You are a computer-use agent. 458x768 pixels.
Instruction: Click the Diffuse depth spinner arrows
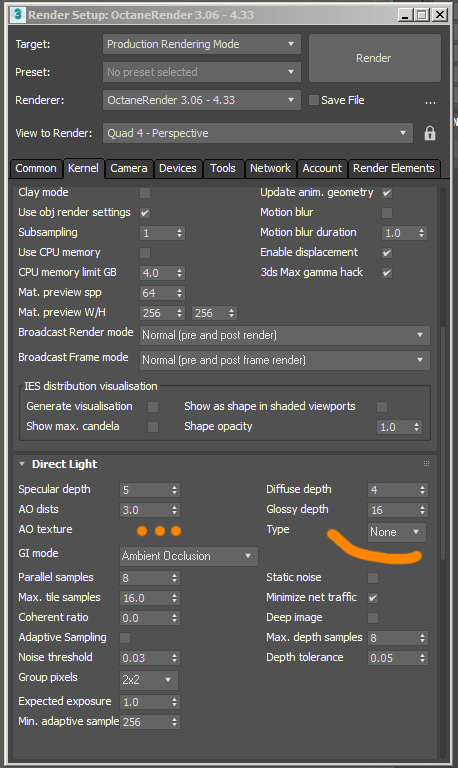[x=422, y=490]
